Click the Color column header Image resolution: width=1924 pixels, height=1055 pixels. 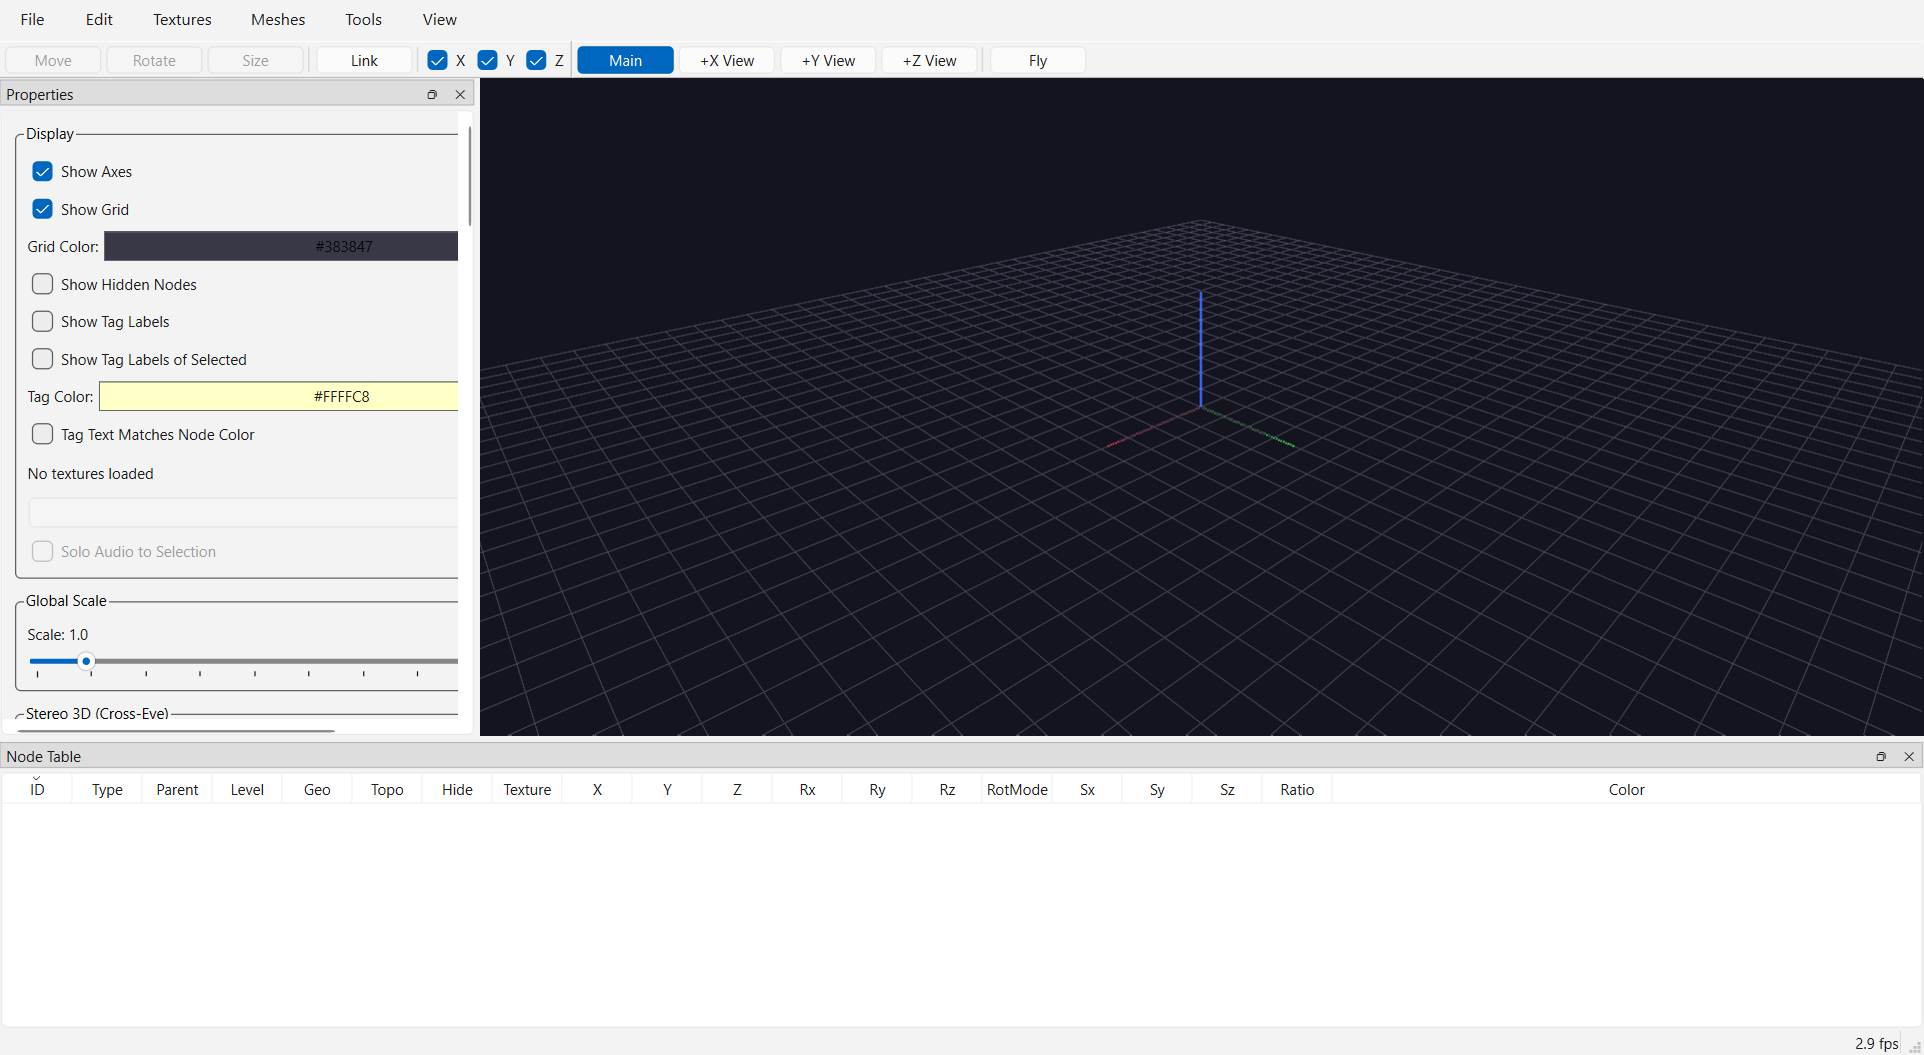pos(1626,789)
